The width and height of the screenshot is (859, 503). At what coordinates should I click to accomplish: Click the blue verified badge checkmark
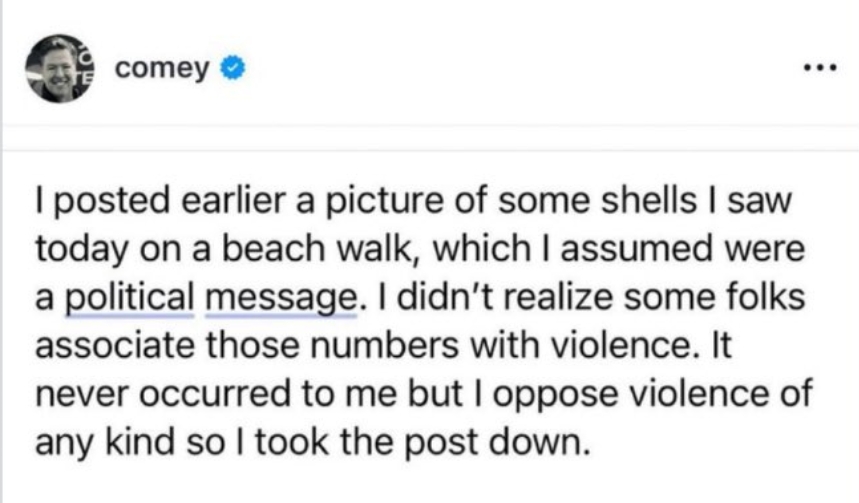click(232, 68)
